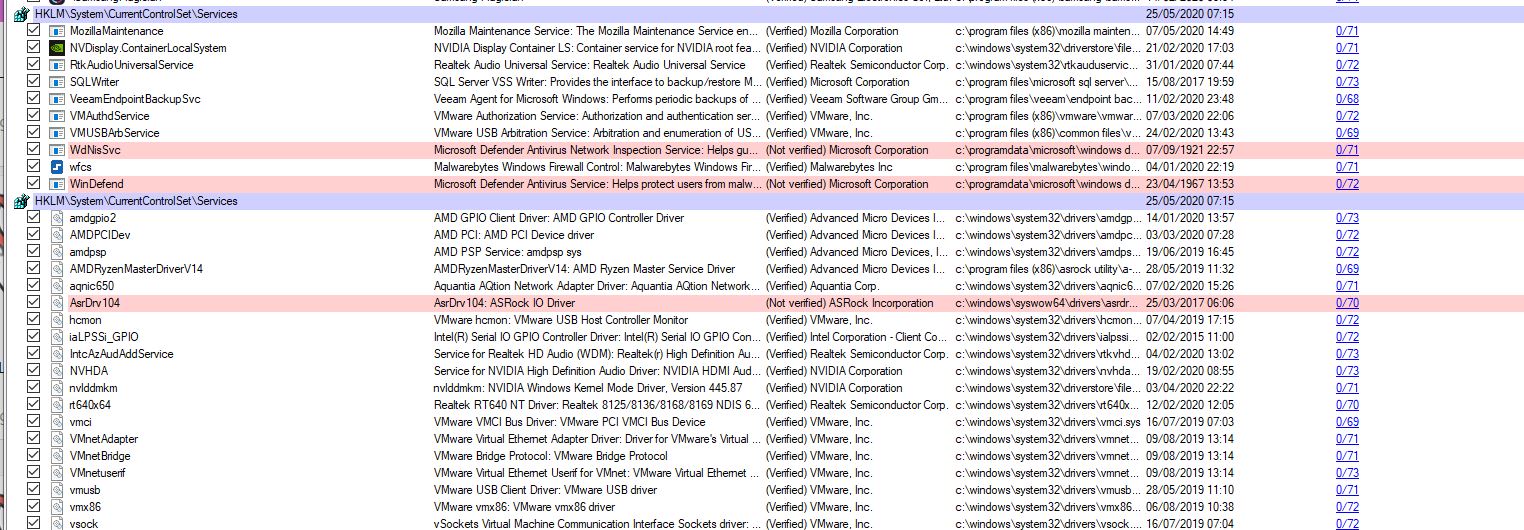
Task: Click the file icon beside NVHDA
Action: [58, 371]
